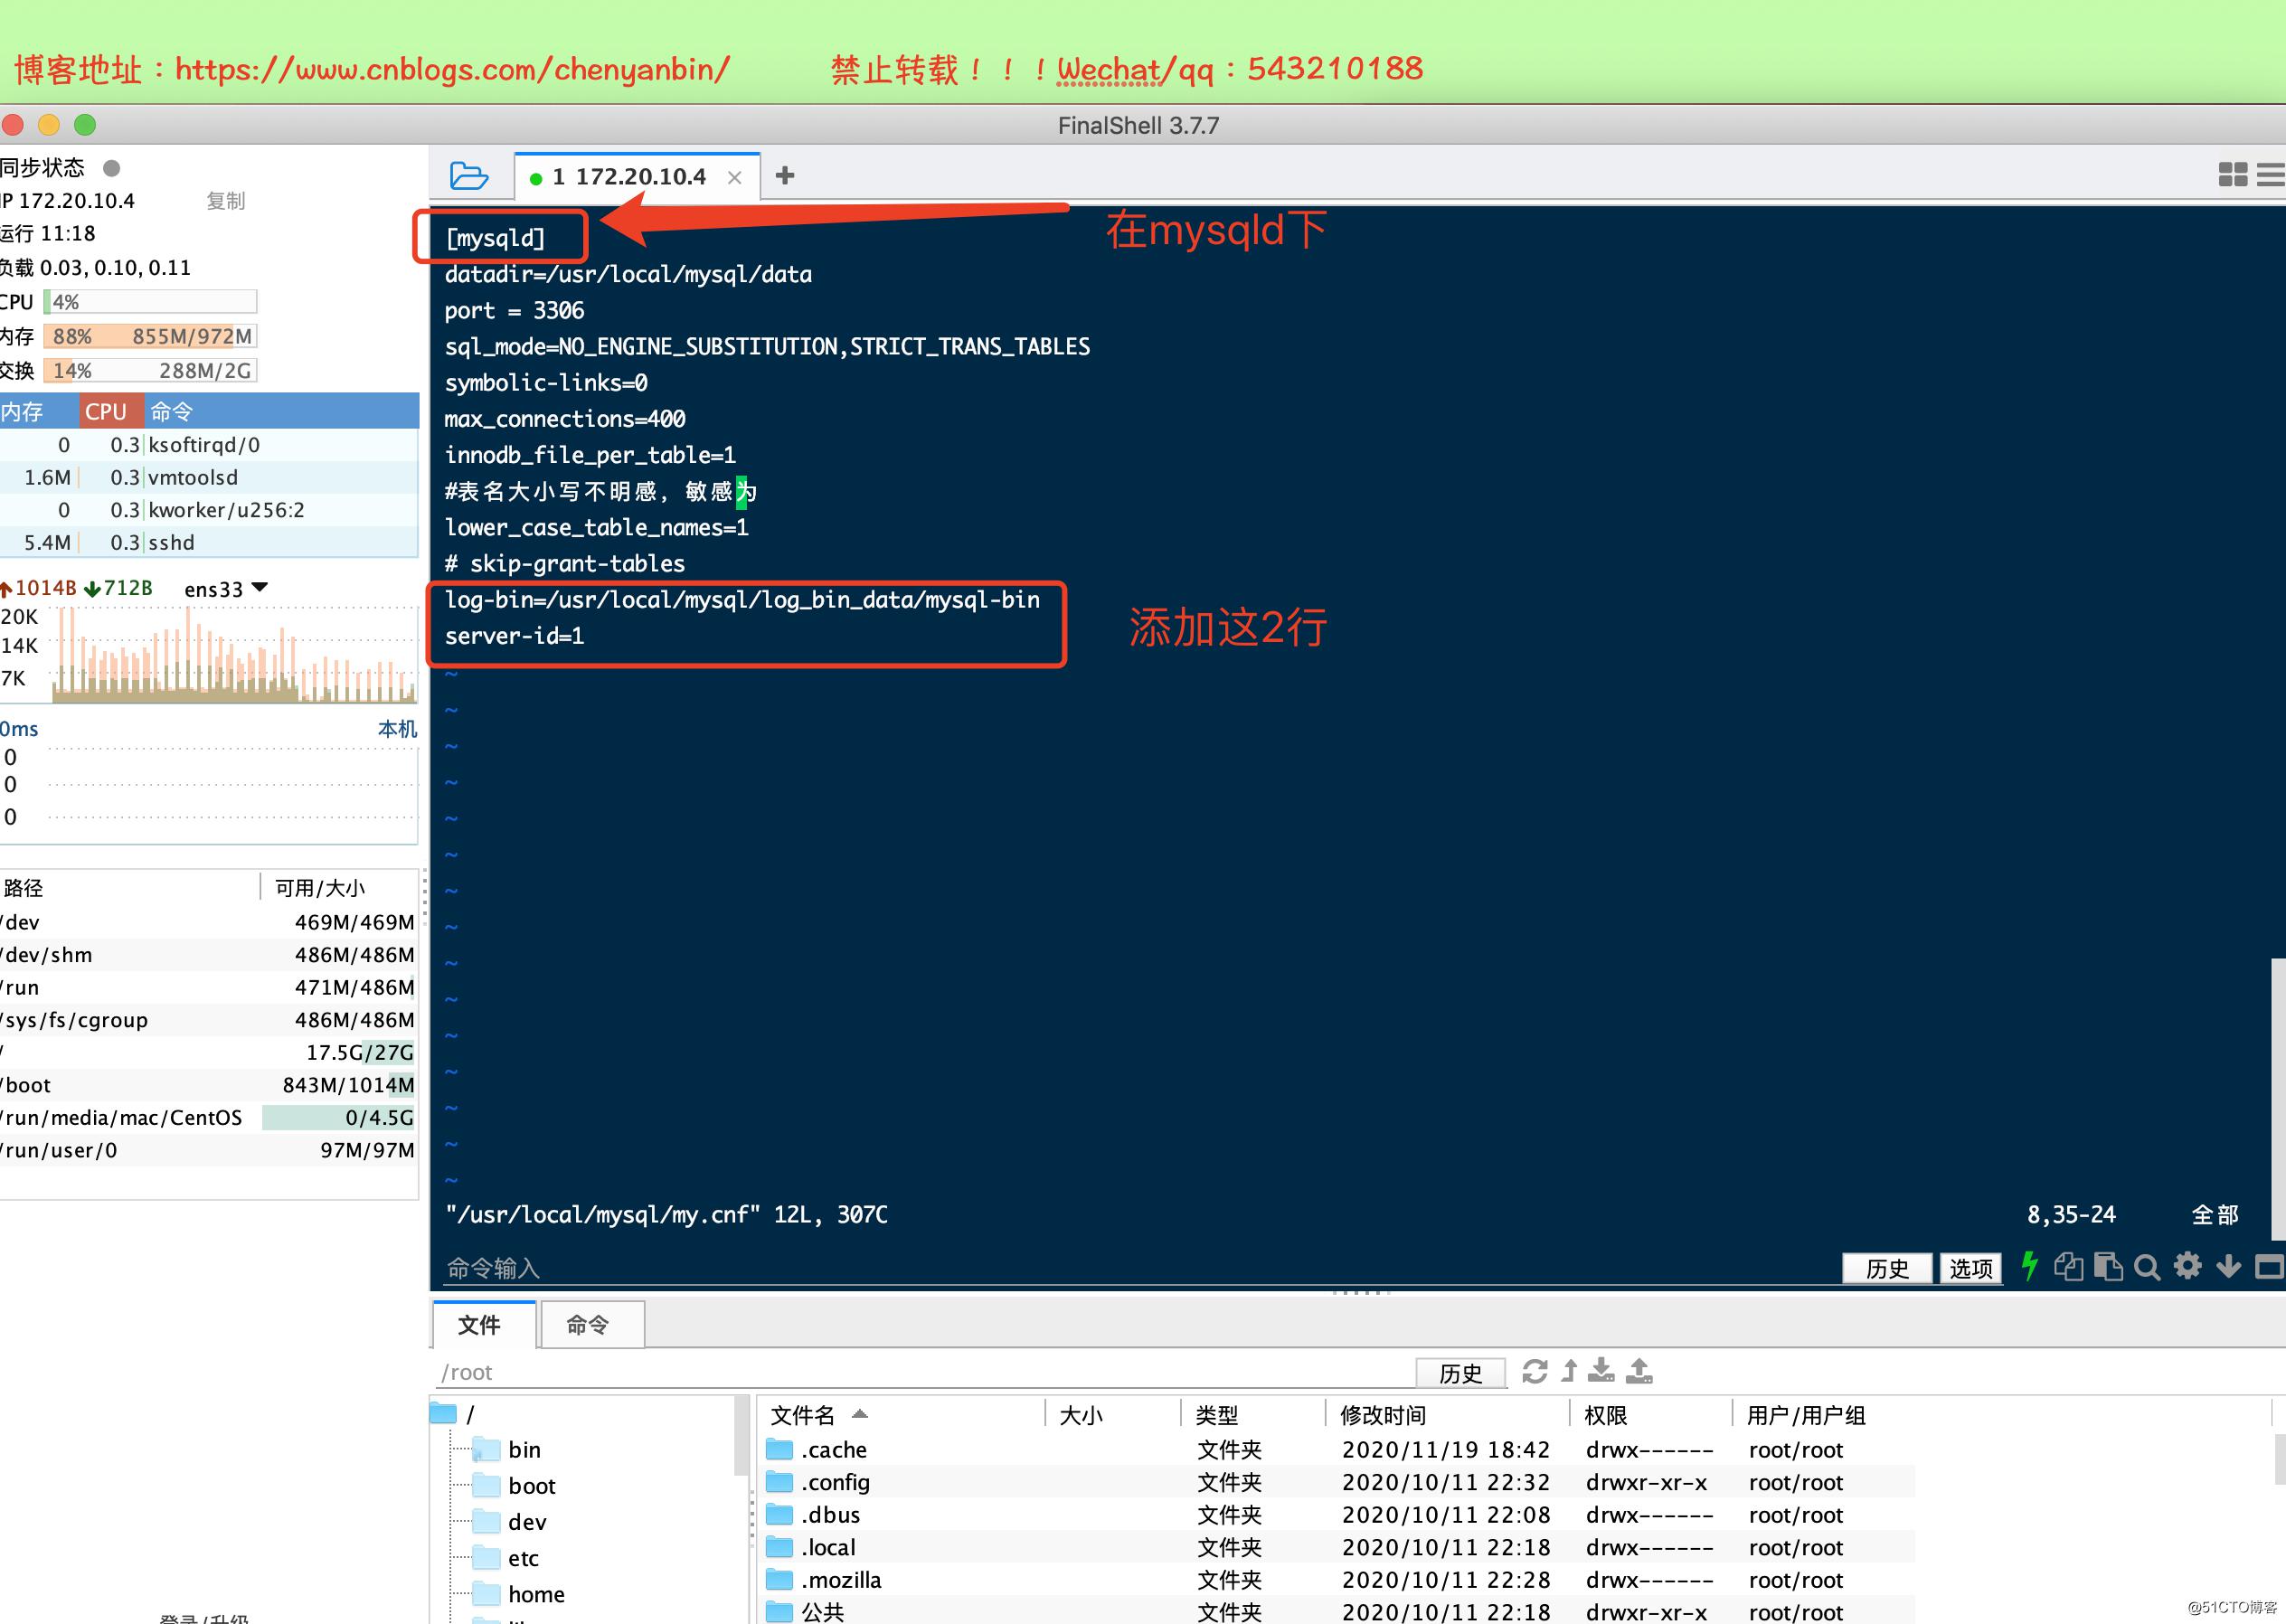Sort files by 大小 column header

click(x=1114, y=1414)
